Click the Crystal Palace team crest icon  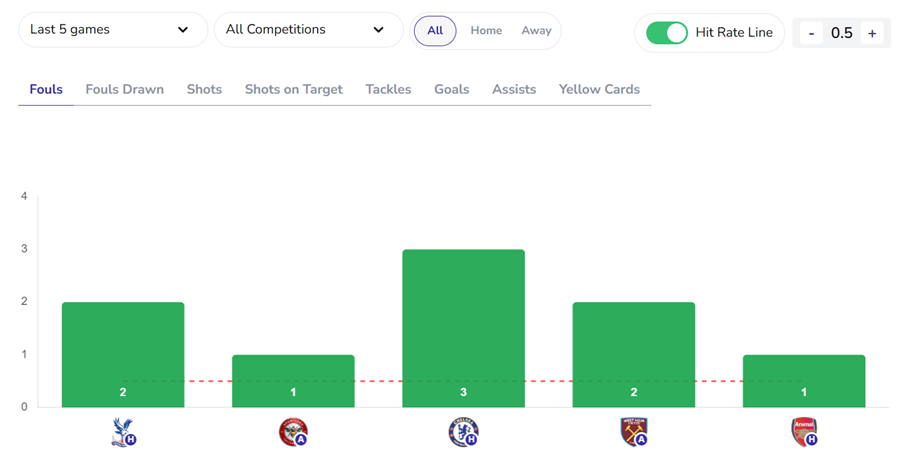point(122,431)
